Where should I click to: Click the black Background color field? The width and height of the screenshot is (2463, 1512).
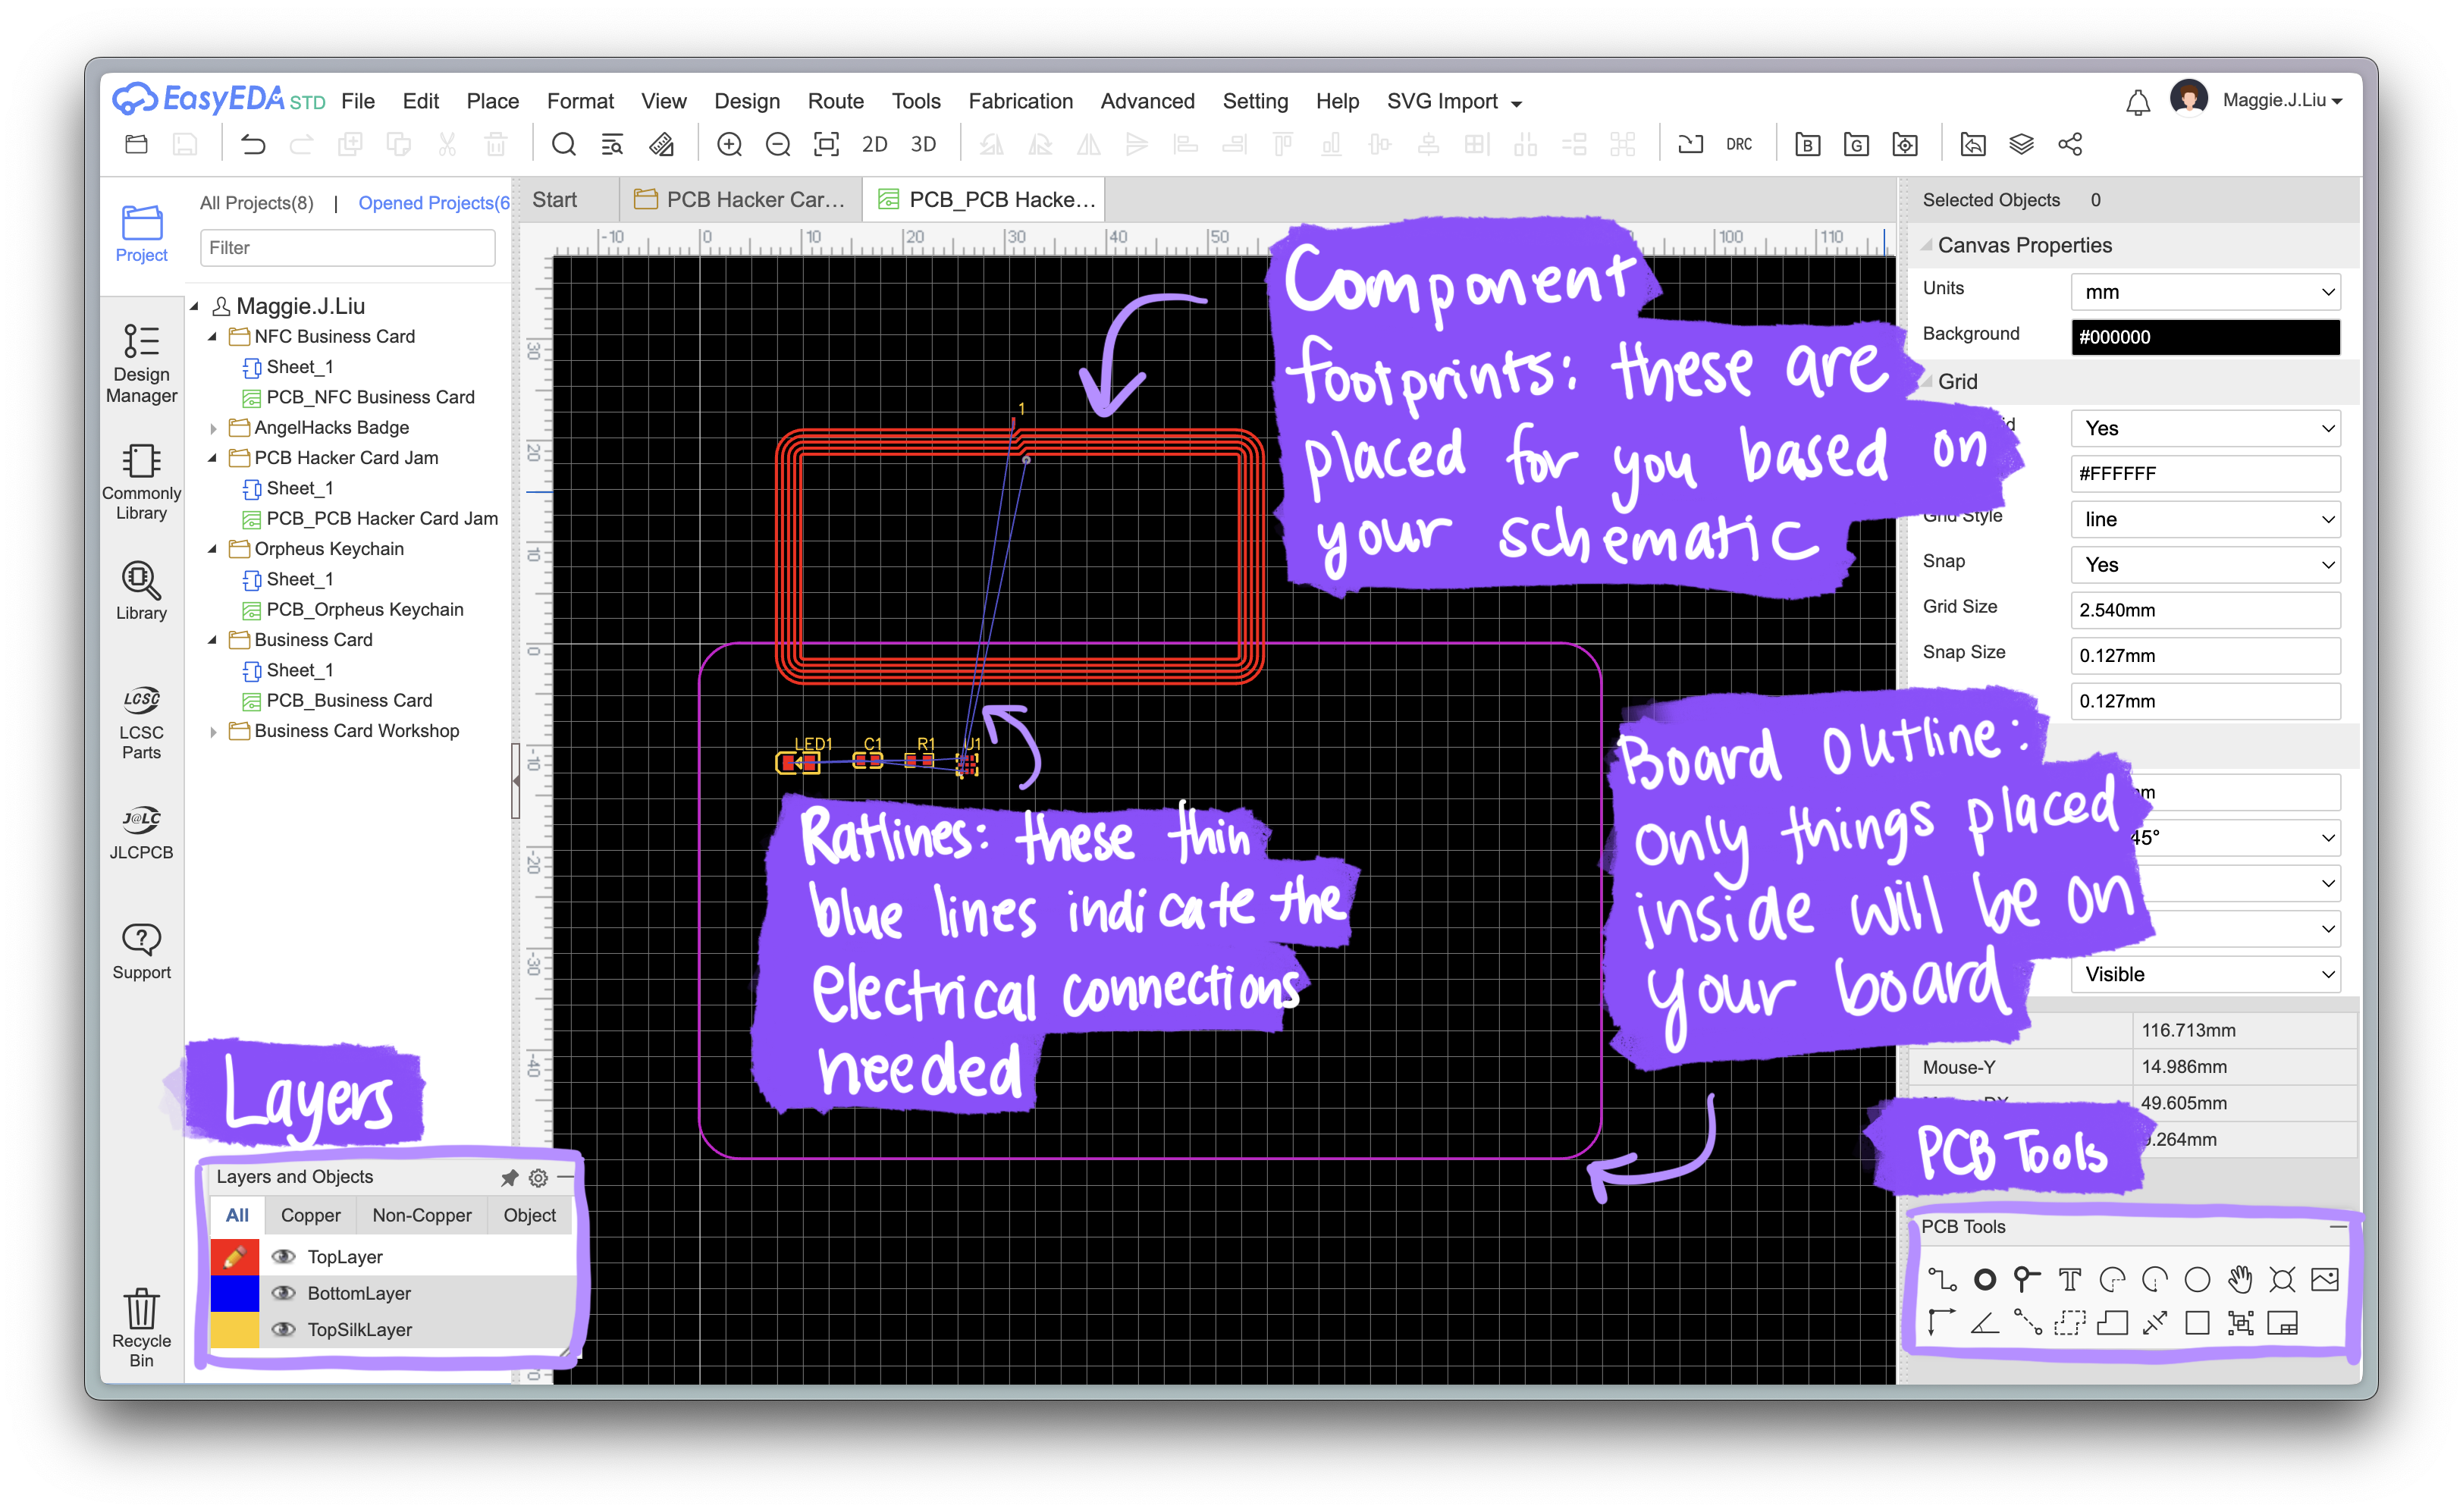click(2205, 337)
